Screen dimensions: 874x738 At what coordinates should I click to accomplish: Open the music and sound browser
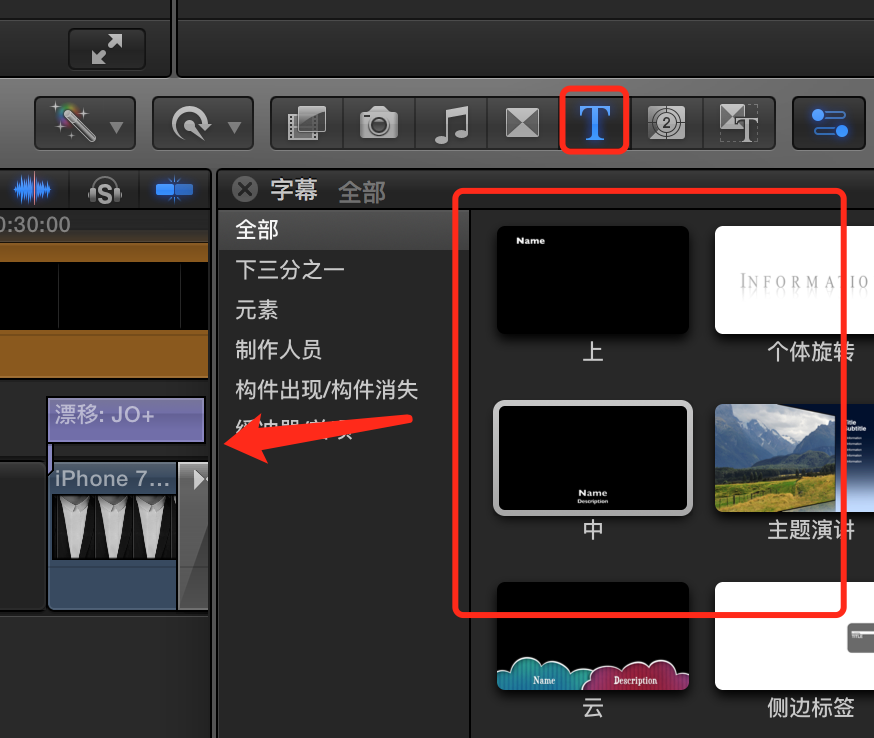pos(451,123)
